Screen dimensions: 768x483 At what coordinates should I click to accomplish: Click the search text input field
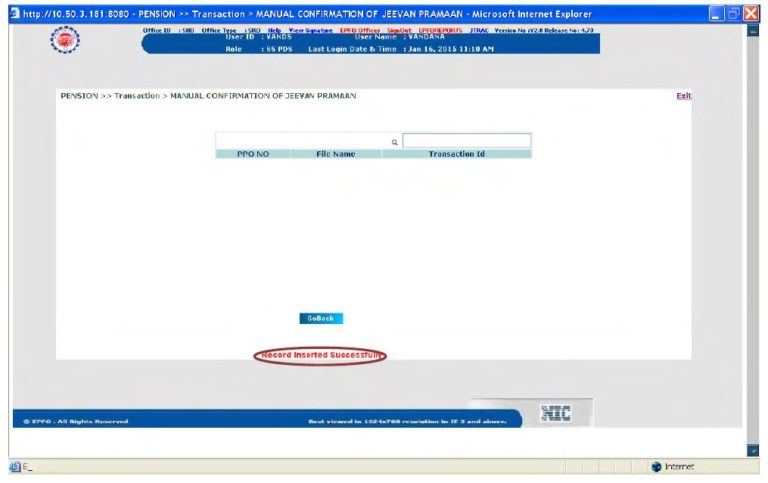pyautogui.click(x=466, y=141)
